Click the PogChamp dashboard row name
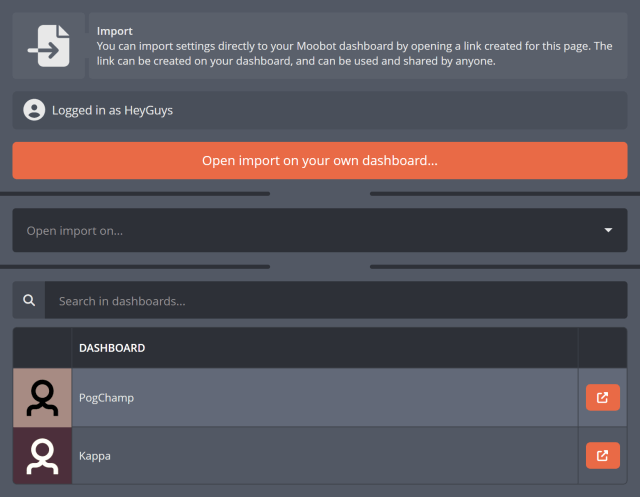Image resolution: width=640 pixels, height=497 pixels. 106,398
